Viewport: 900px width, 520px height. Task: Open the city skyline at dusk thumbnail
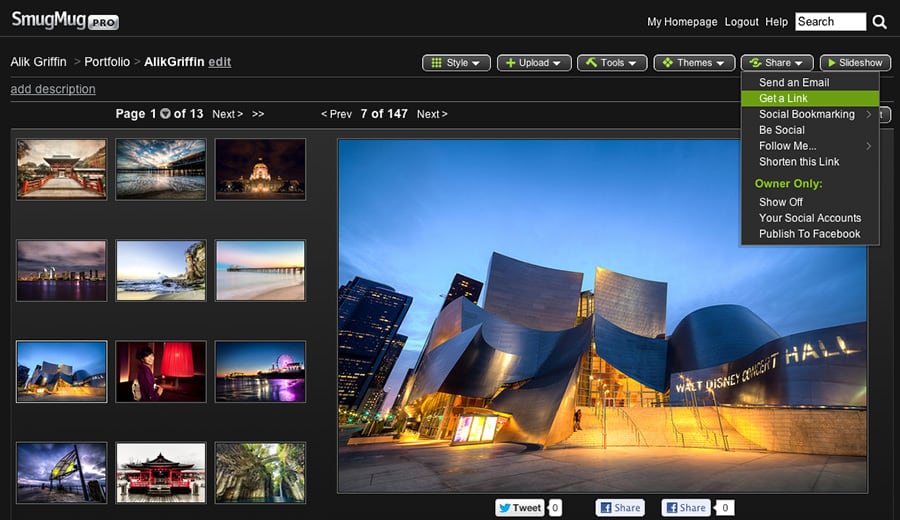click(x=61, y=270)
